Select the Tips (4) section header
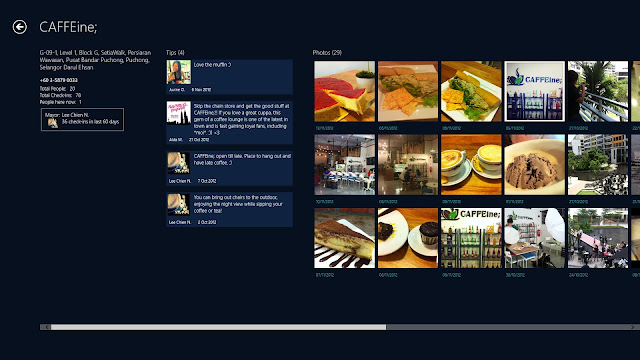Viewport: 640px width, 360px height. tap(175, 53)
